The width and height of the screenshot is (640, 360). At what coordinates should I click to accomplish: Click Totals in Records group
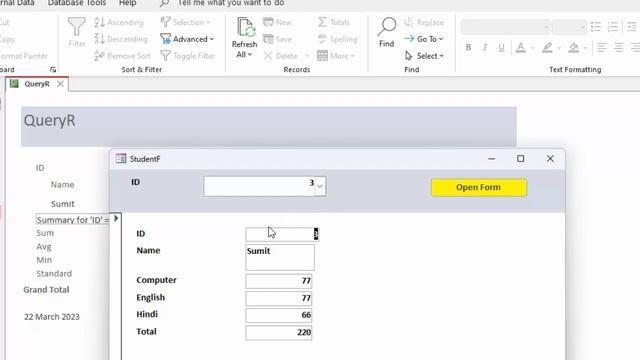coord(334,22)
